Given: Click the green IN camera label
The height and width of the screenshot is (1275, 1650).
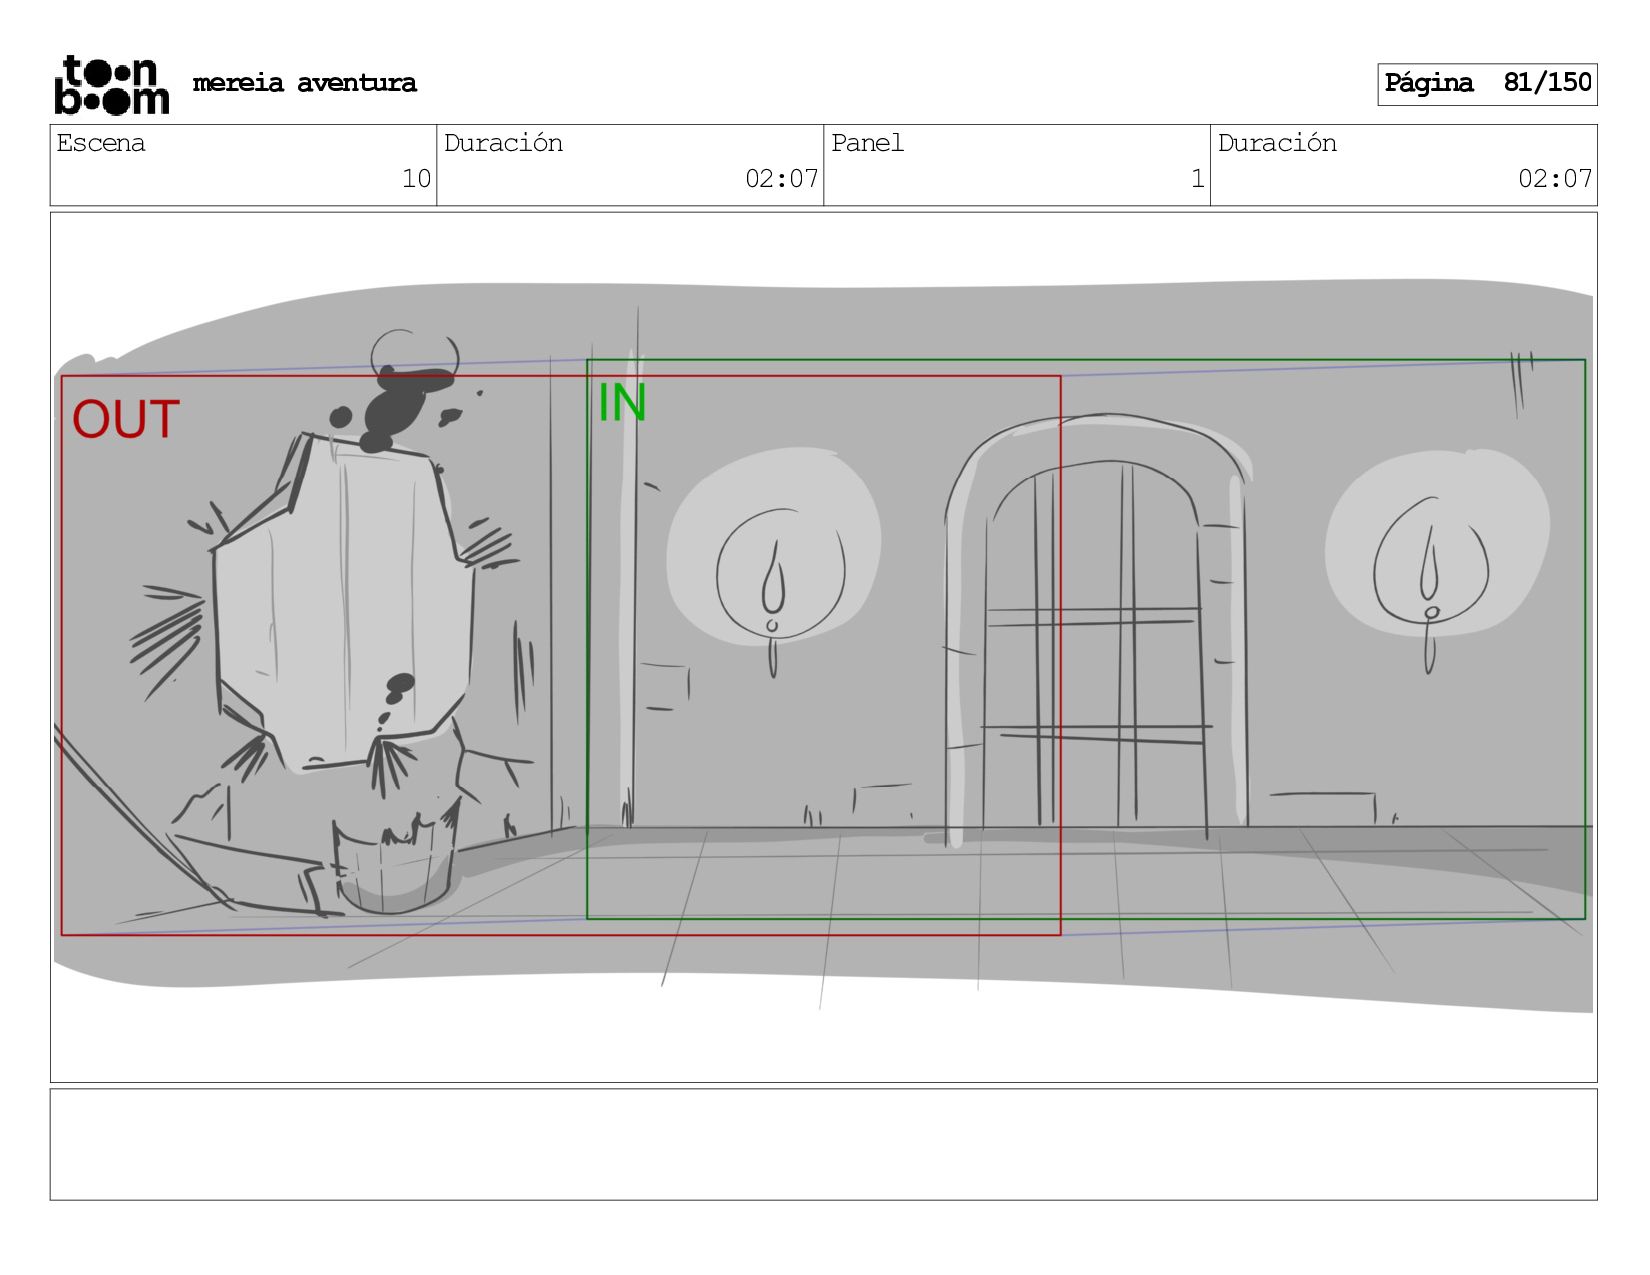Looking at the screenshot, I should pyautogui.click(x=622, y=403).
